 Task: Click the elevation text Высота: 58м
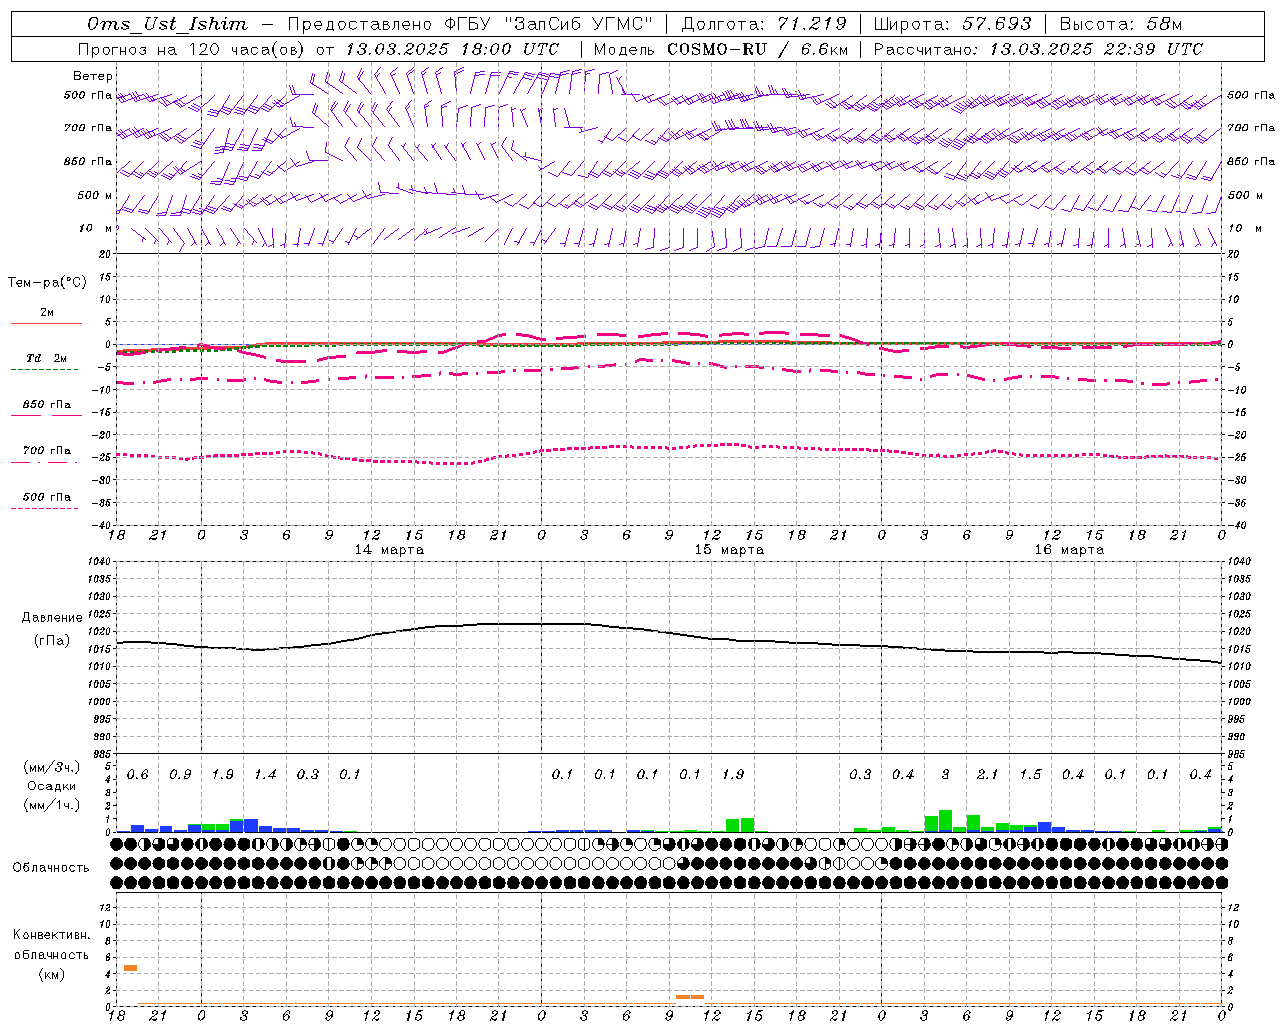click(x=1121, y=24)
